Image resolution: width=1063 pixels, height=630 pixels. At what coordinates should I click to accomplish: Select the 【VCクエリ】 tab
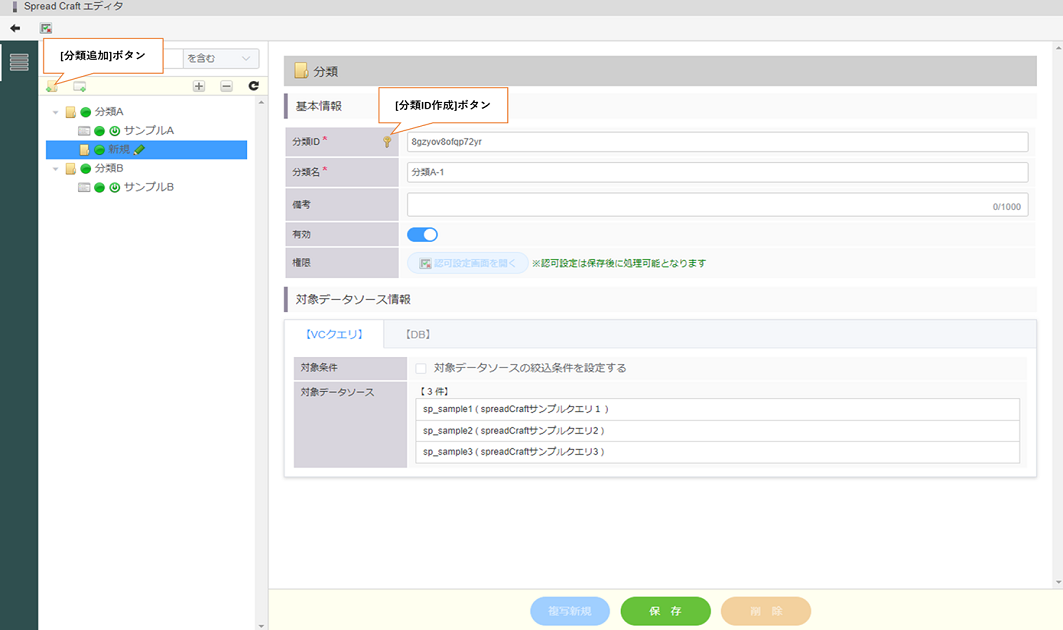(333, 334)
